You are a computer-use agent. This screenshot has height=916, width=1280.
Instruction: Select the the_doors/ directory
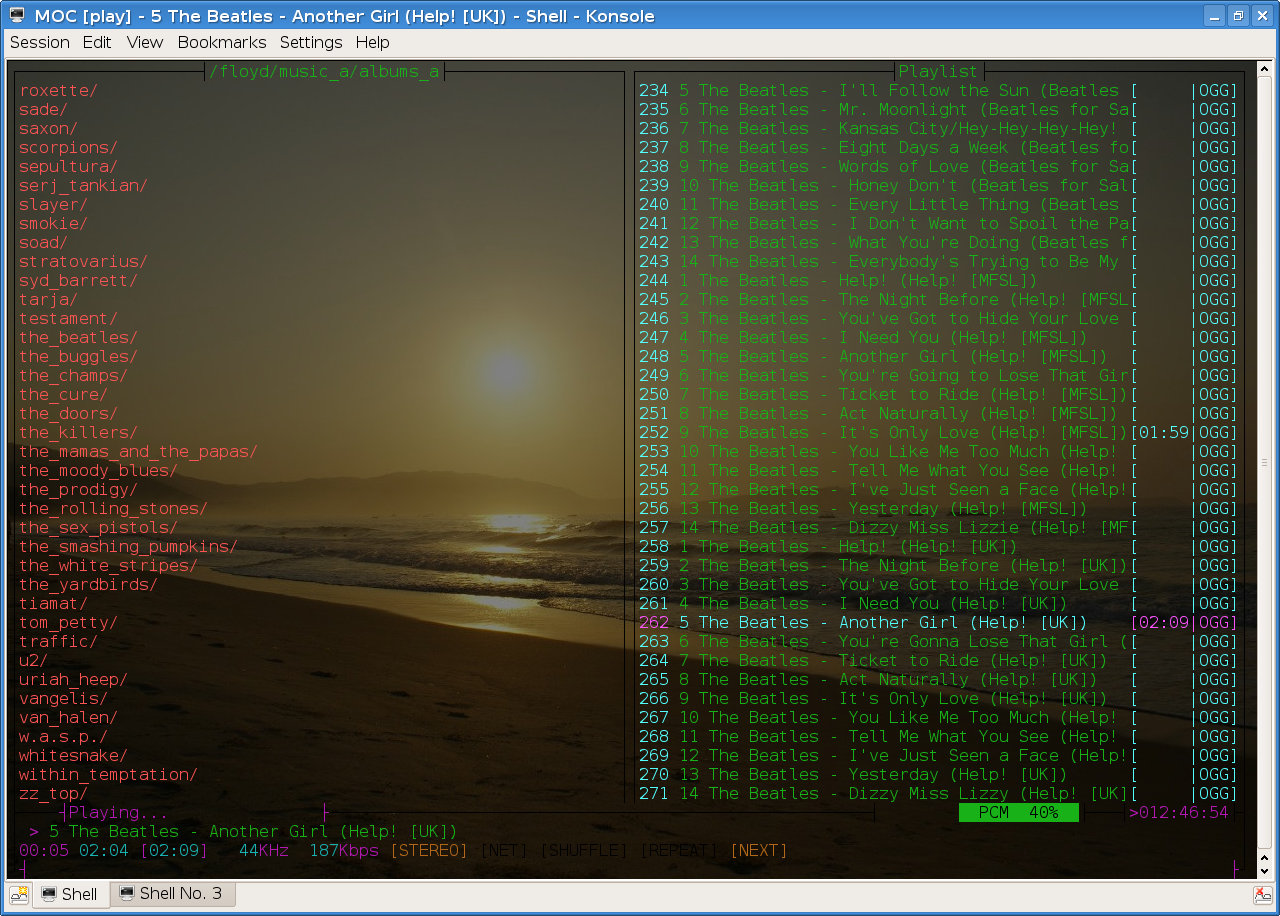coord(69,414)
